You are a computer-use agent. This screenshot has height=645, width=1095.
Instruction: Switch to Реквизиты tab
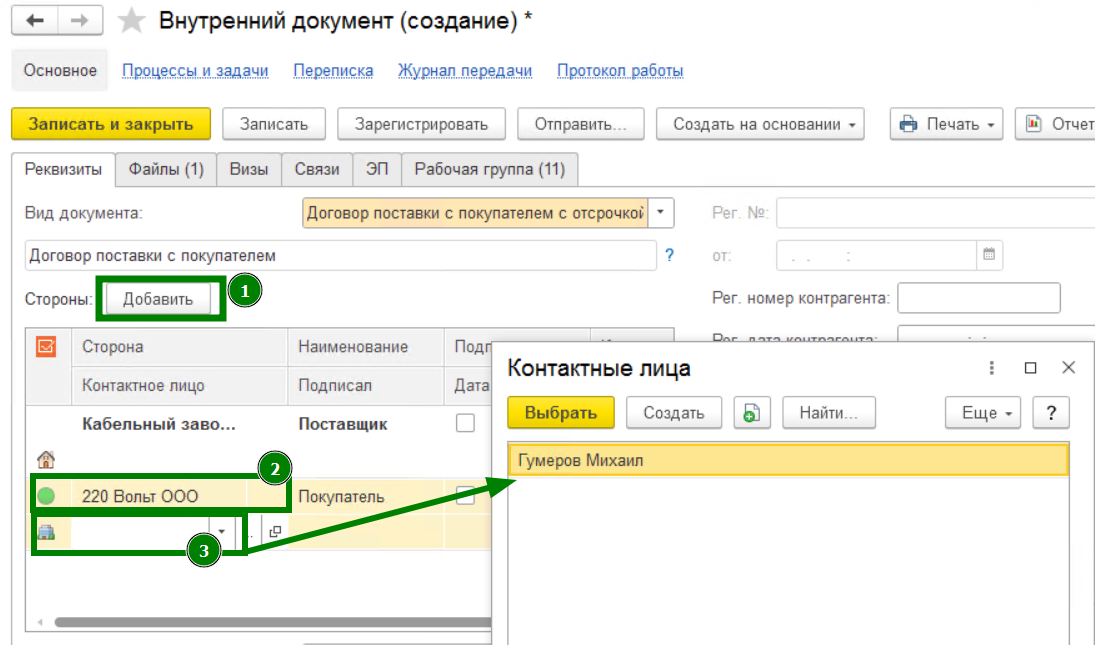coord(63,170)
